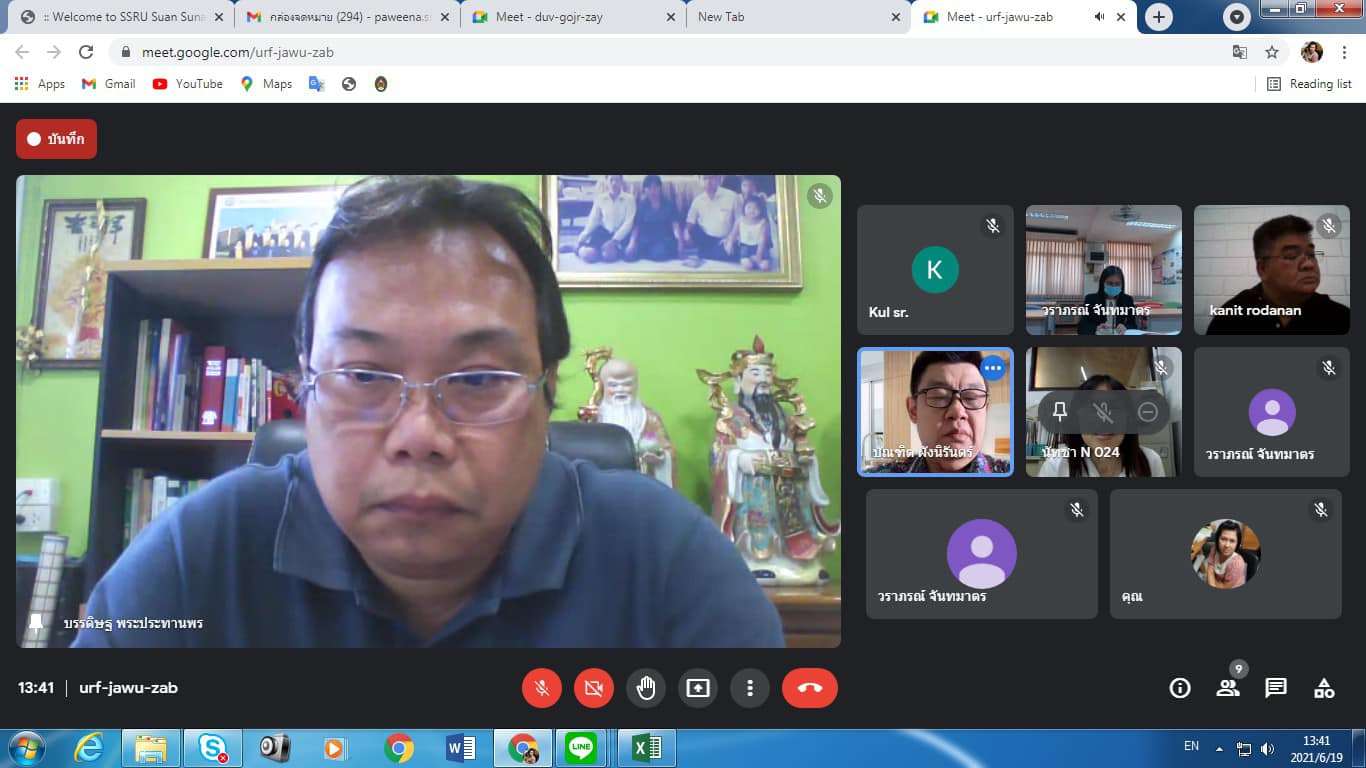Screen dimensions: 1366x768
Task: Toggle the microphone mute button
Action: click(x=541, y=688)
